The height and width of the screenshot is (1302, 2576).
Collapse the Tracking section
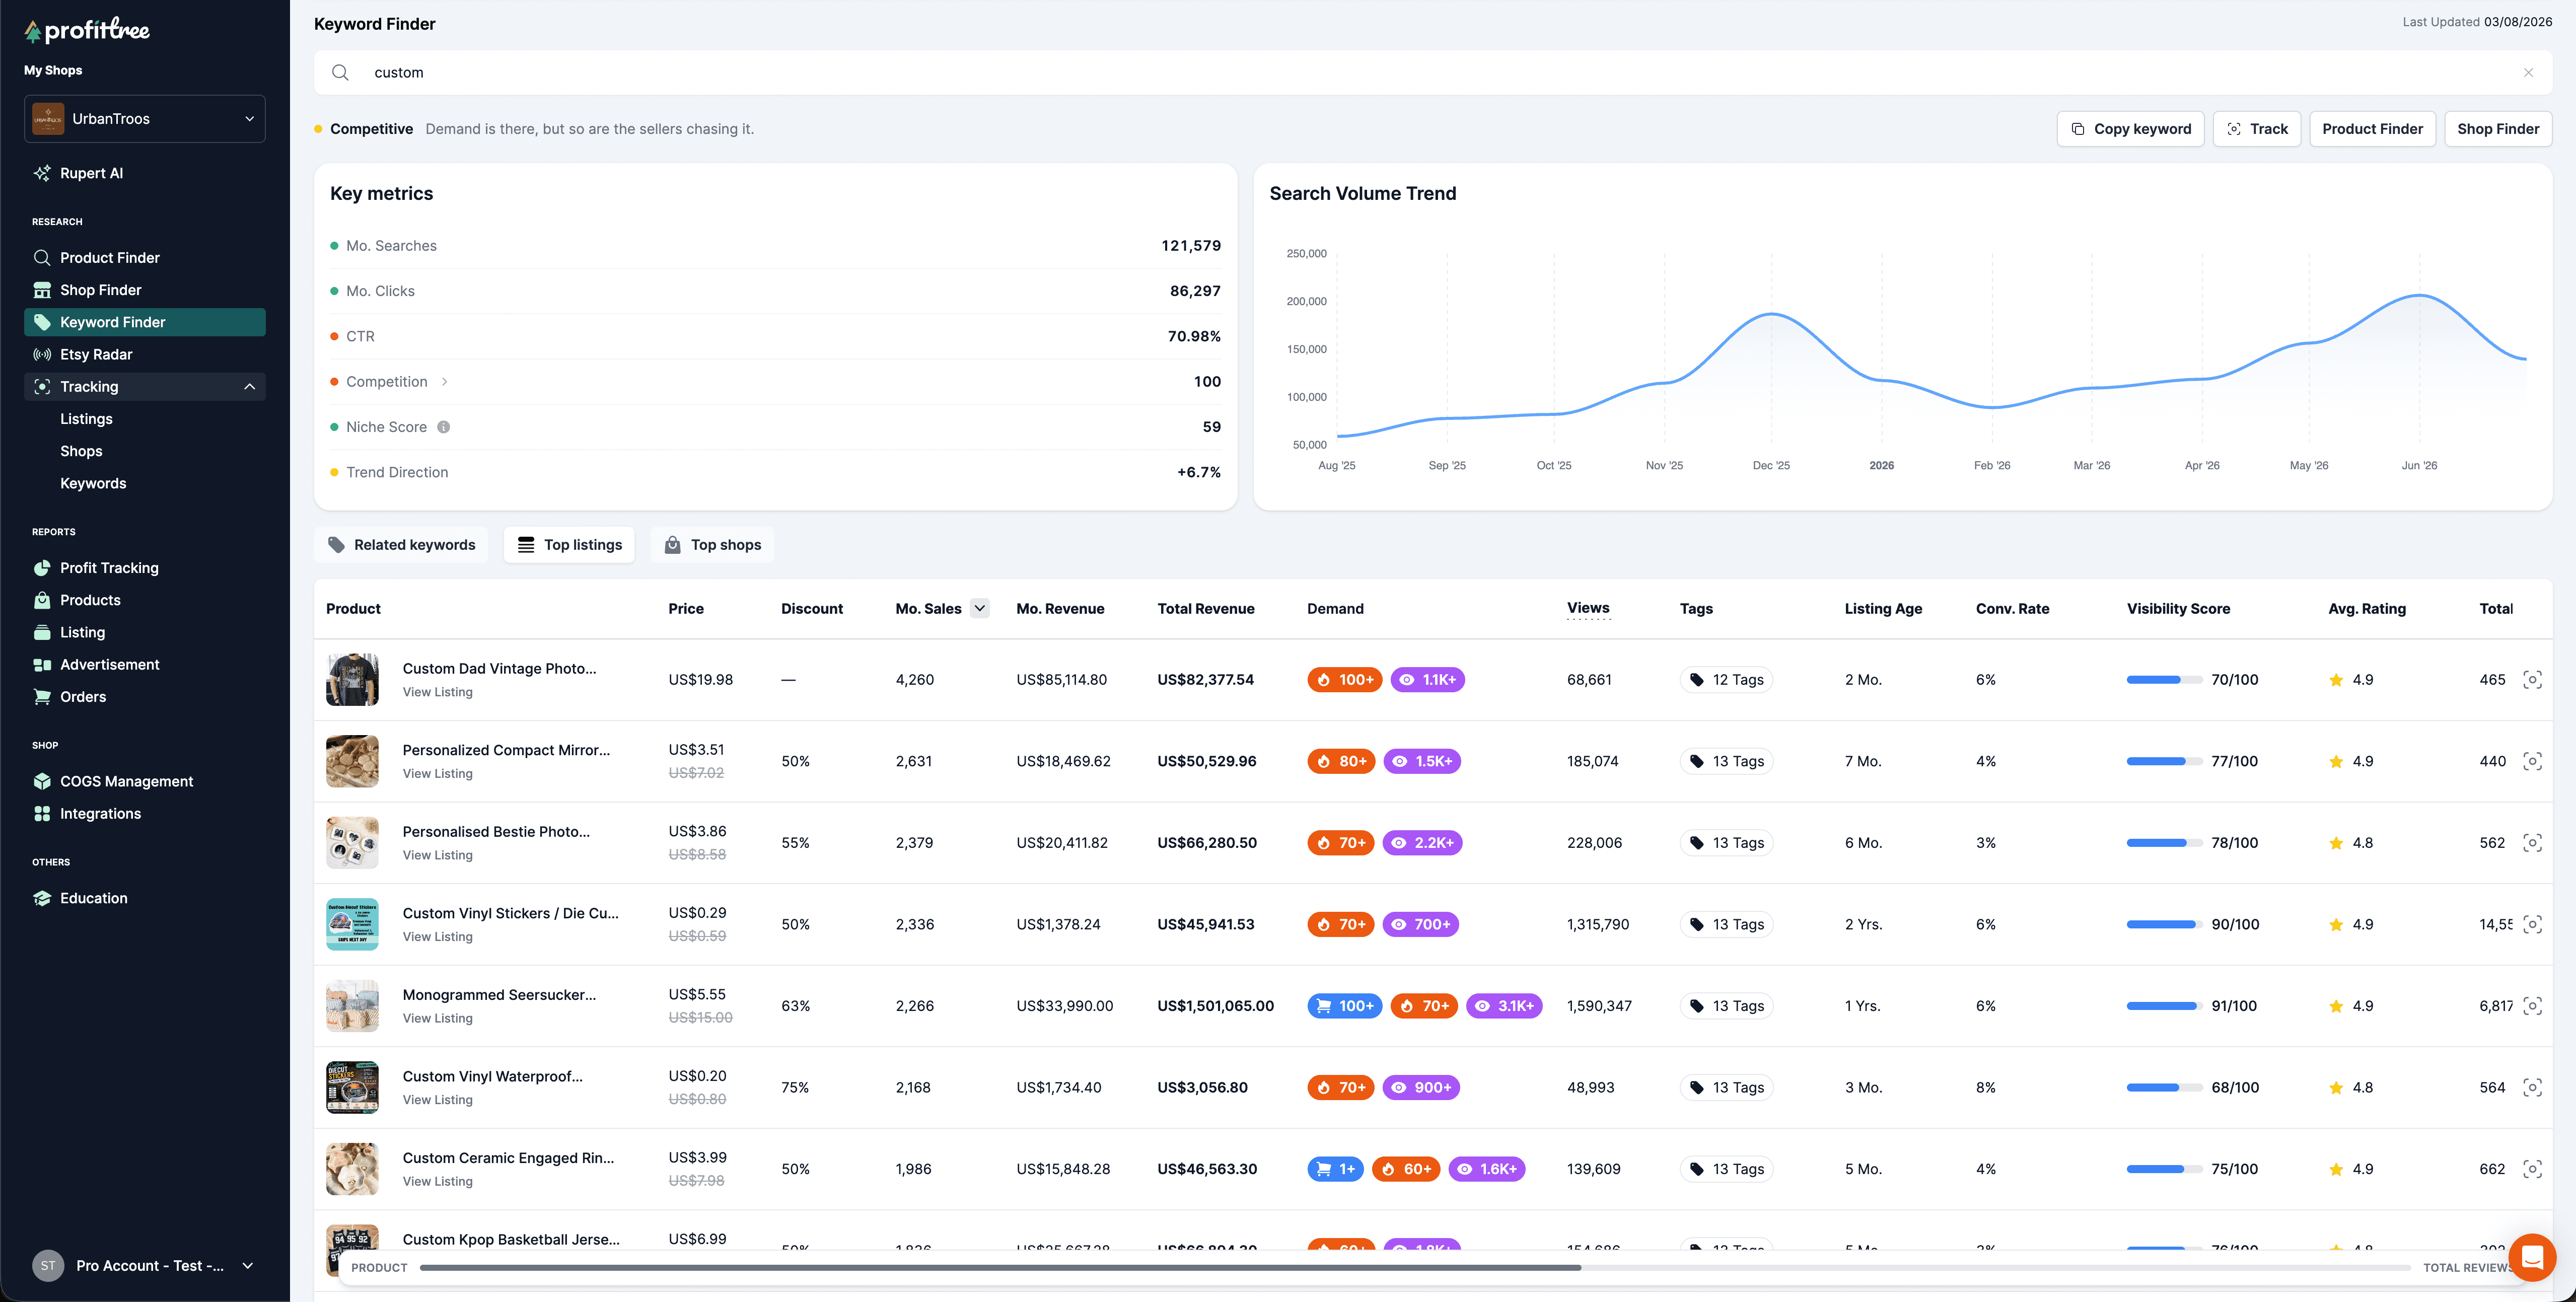pos(249,387)
